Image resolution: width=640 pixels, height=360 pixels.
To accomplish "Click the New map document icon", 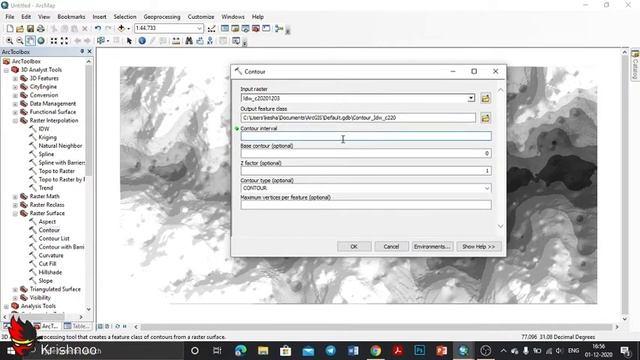I will (x=10, y=29).
